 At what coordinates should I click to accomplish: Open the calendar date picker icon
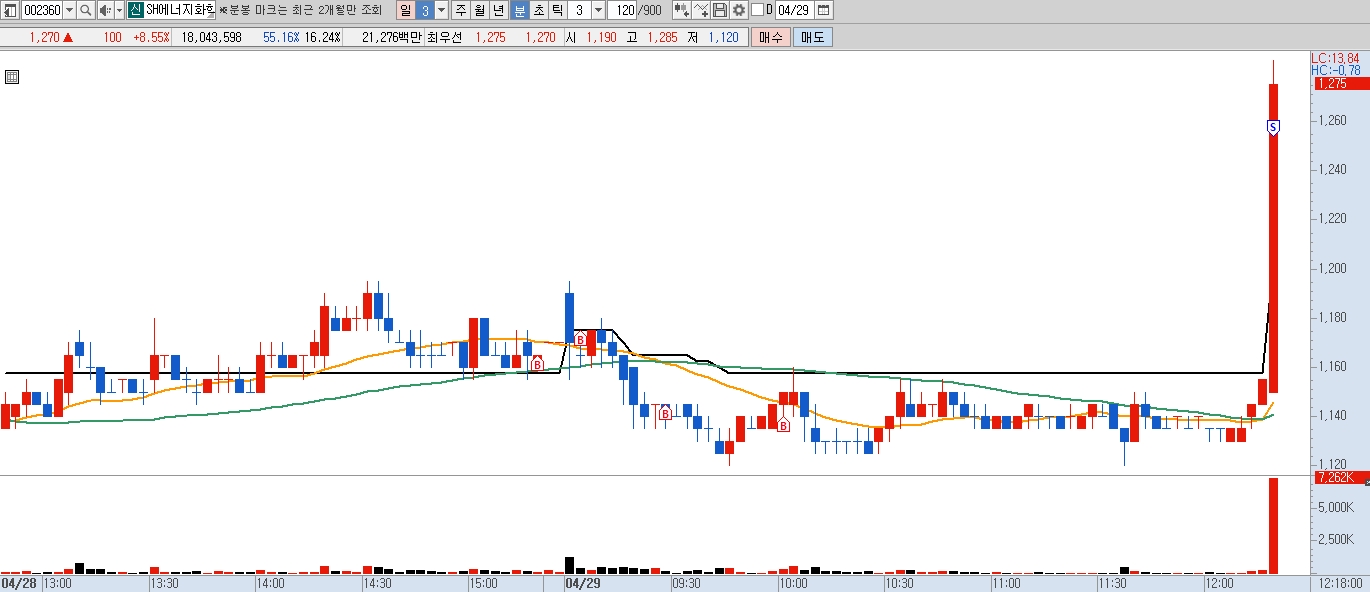click(x=823, y=10)
